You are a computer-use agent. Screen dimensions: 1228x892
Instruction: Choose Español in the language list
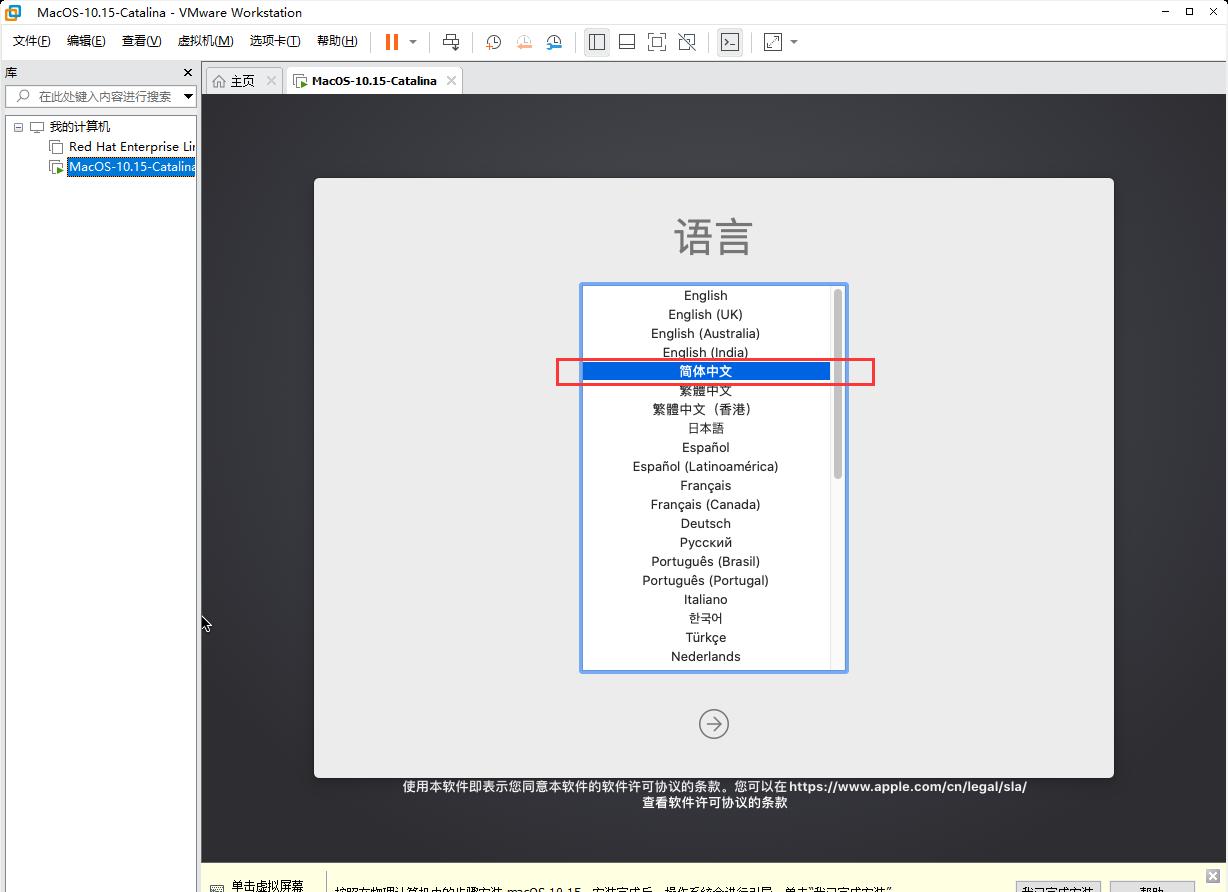coord(706,447)
